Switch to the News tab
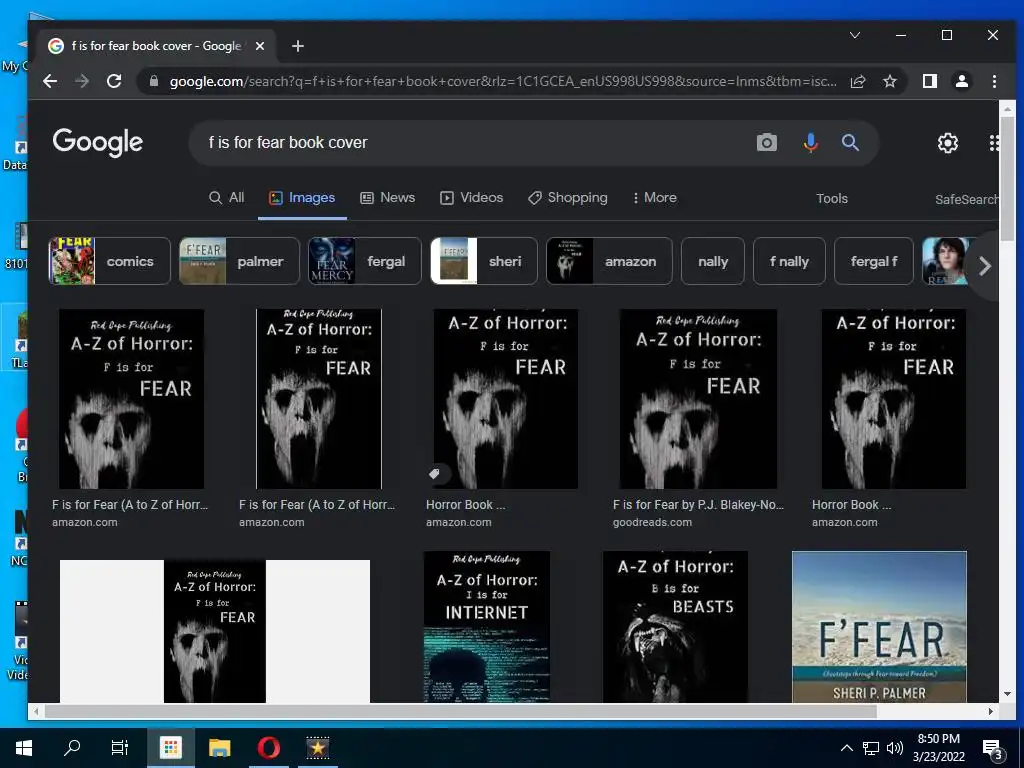Viewport: 1024px width, 768px height. [x=388, y=198]
